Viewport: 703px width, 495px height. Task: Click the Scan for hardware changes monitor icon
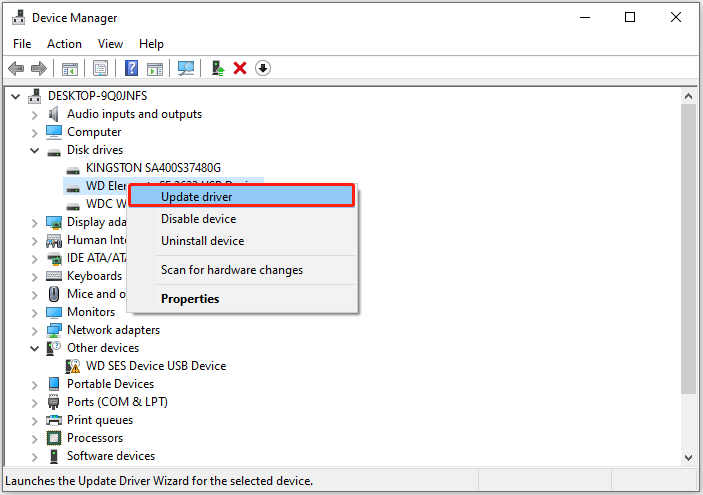[x=186, y=69]
